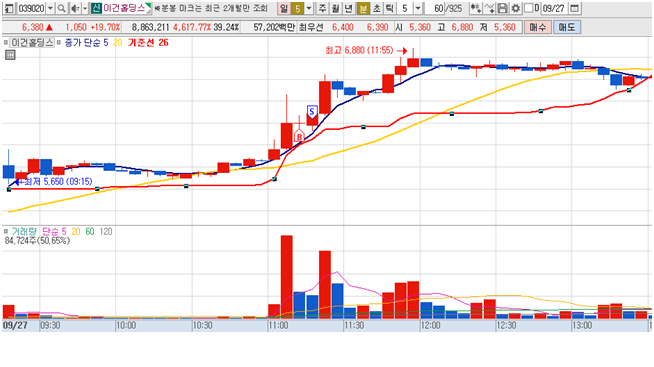Viewport: 654px width, 367px height.
Task: Click the stock code field 039020
Action: pos(32,8)
